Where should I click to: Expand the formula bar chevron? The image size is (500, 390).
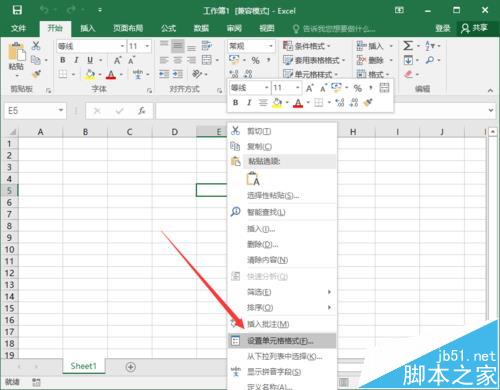pos(491,110)
